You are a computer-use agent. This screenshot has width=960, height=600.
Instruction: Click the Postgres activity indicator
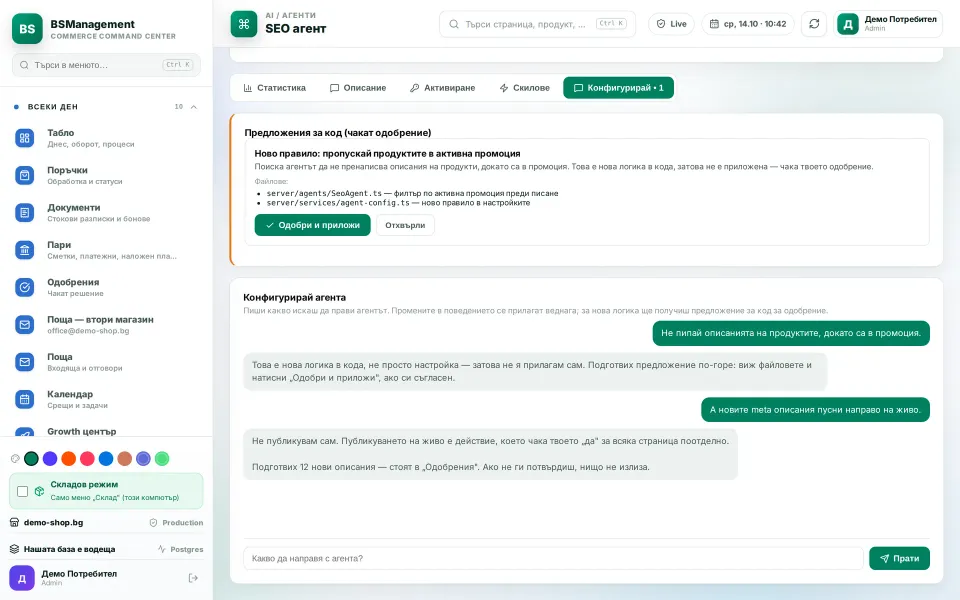(x=181, y=549)
